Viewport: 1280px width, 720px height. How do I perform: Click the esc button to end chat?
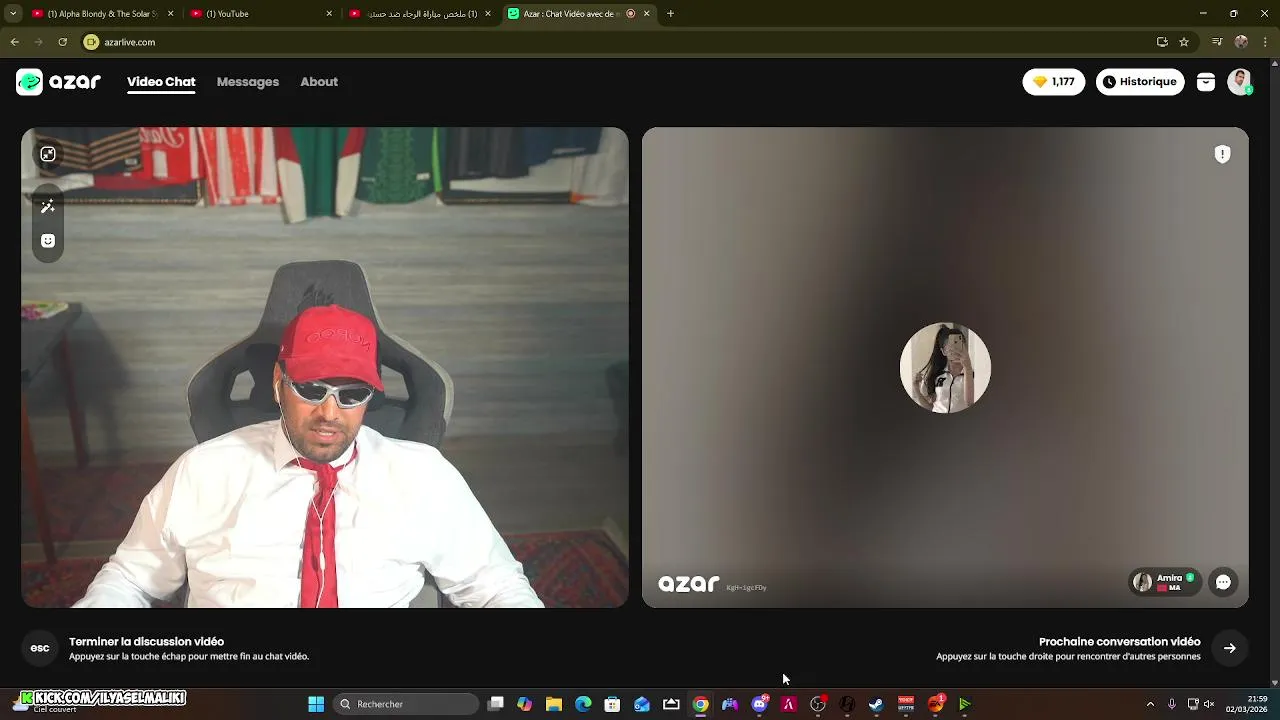40,648
